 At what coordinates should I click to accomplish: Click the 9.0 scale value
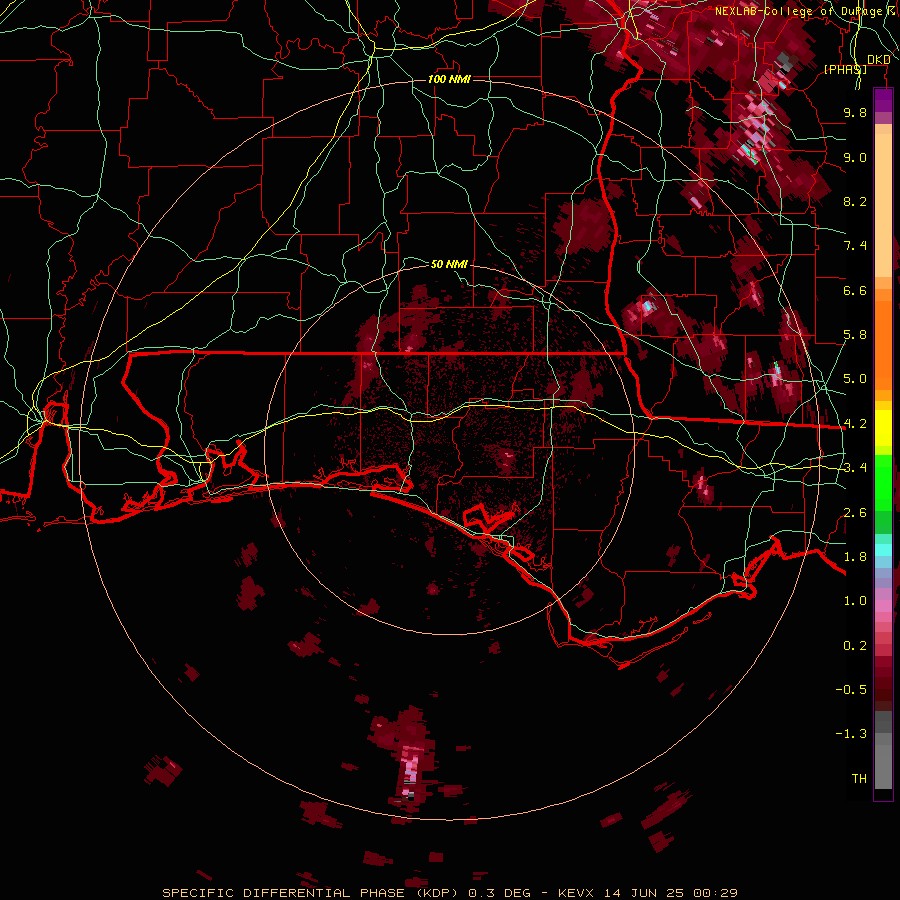coord(855,157)
